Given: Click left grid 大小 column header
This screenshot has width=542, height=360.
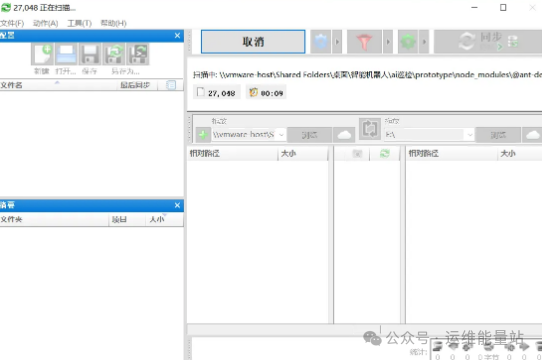Looking at the screenshot, I should 303,154.
